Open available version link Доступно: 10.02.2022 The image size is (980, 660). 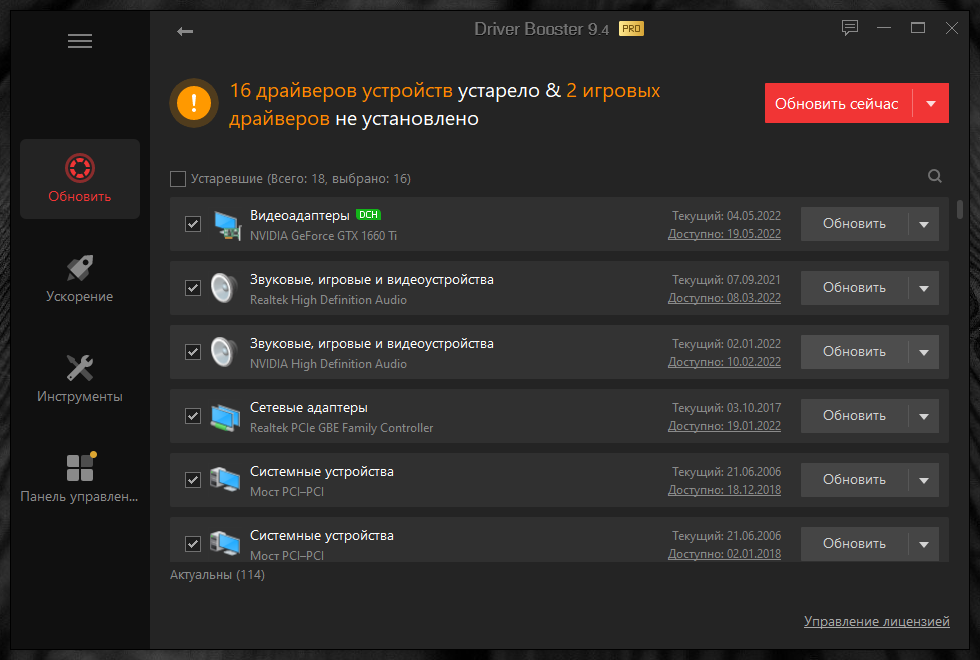pos(724,362)
